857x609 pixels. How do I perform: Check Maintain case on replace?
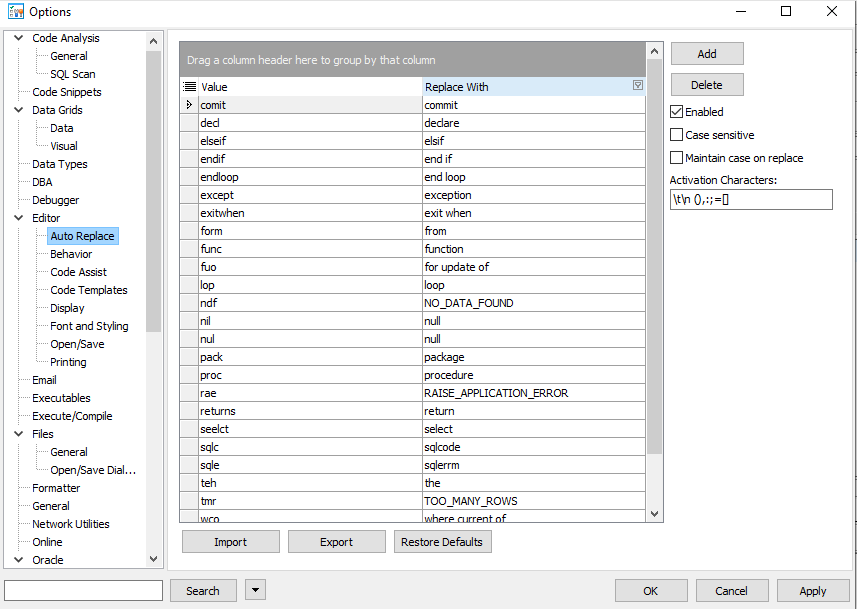(x=676, y=157)
